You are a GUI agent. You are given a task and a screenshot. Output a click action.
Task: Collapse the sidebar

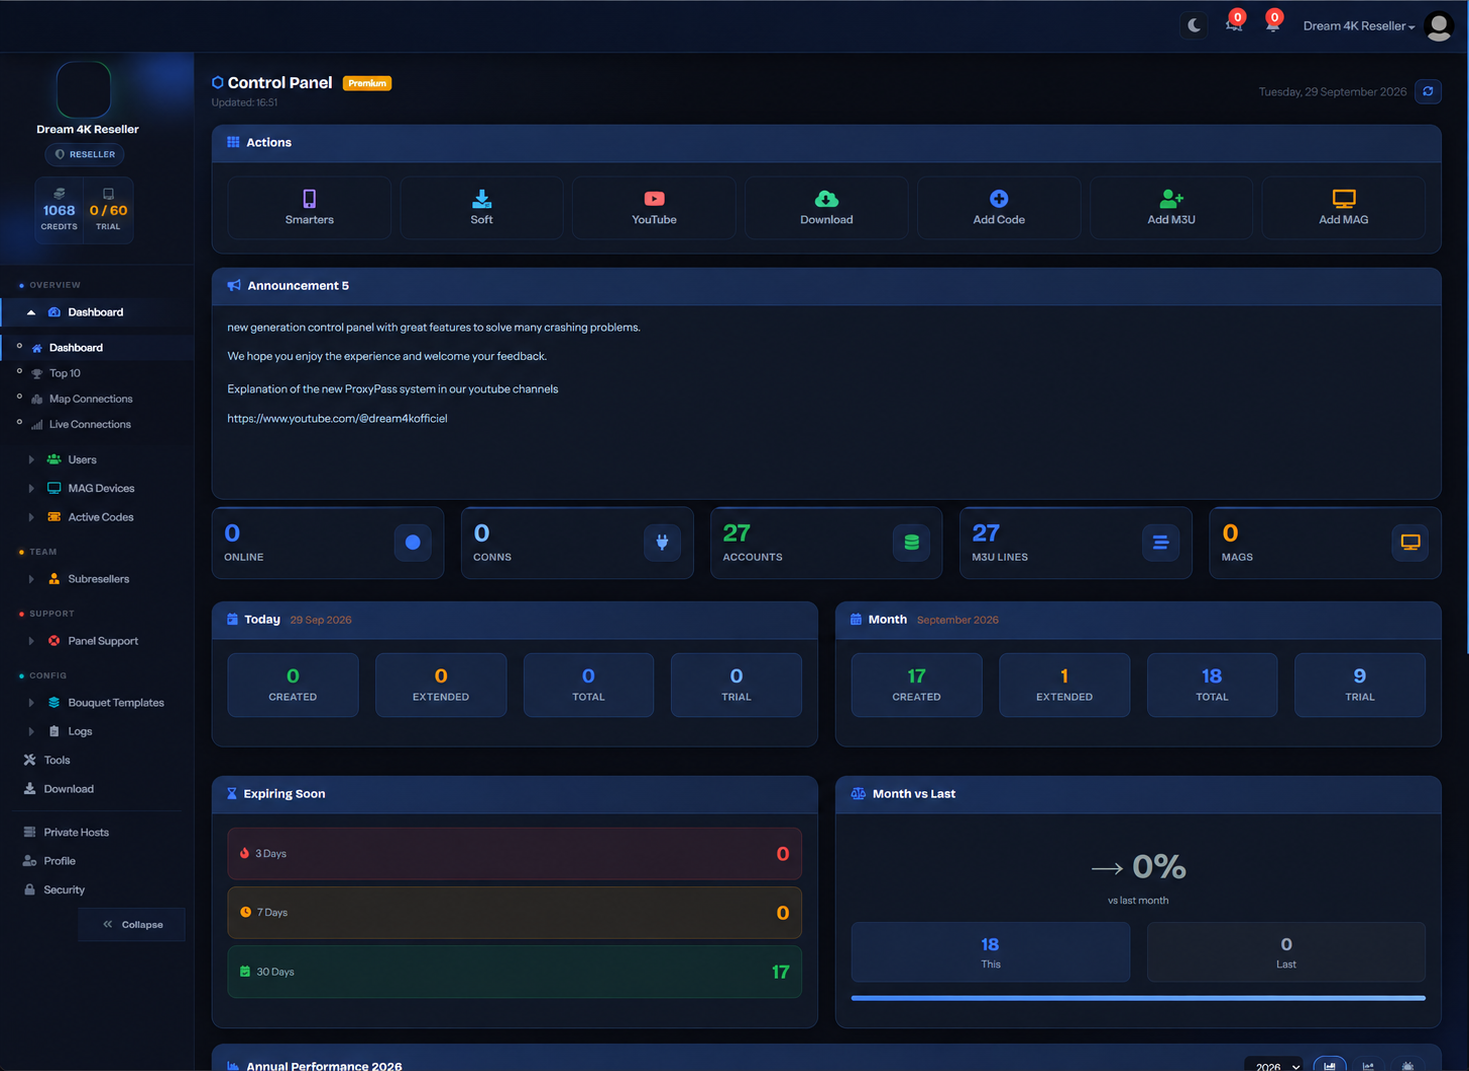[132, 925]
